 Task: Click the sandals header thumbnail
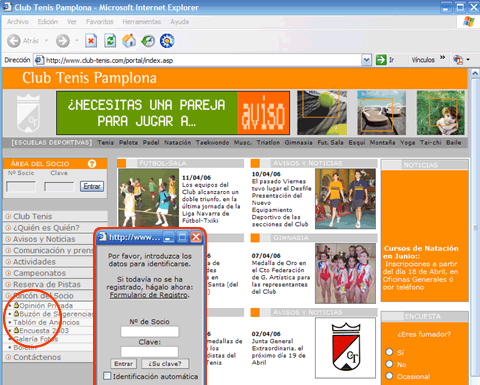(381, 112)
